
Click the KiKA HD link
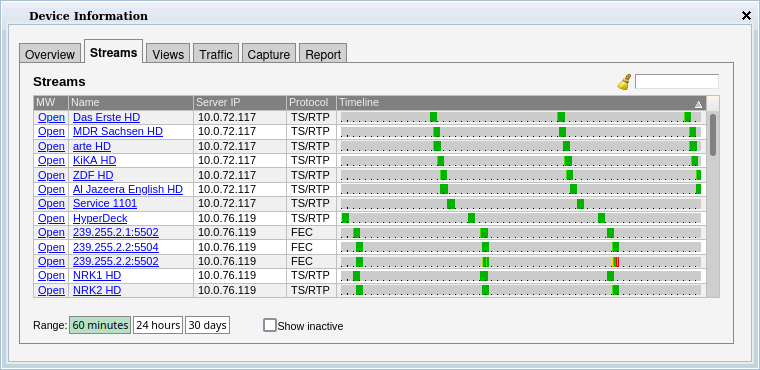pos(95,160)
